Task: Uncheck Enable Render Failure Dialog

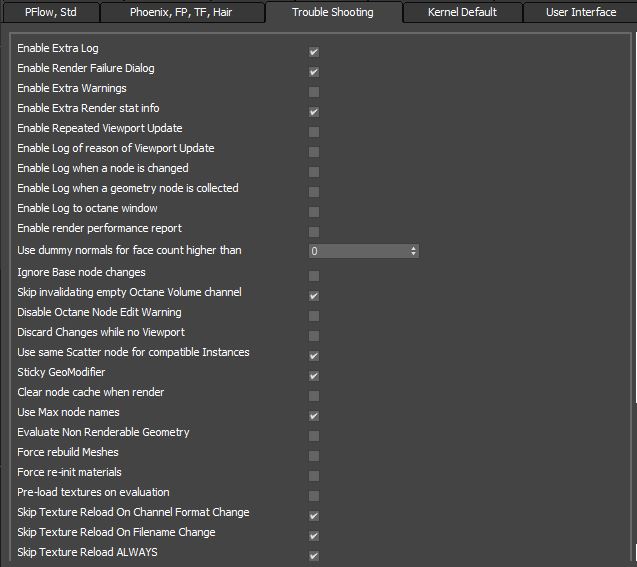Action: (x=314, y=71)
